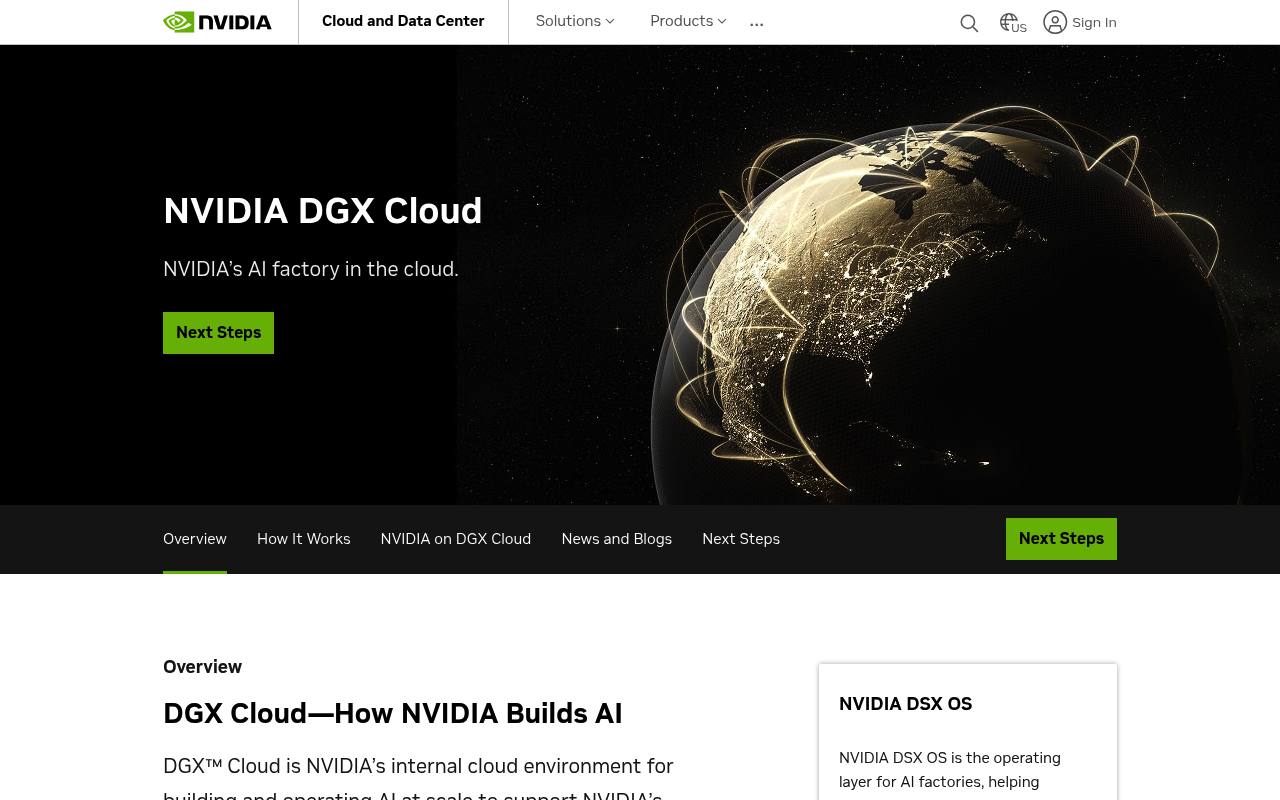Select the NVIDIA DGX Cloud heading

323,211
